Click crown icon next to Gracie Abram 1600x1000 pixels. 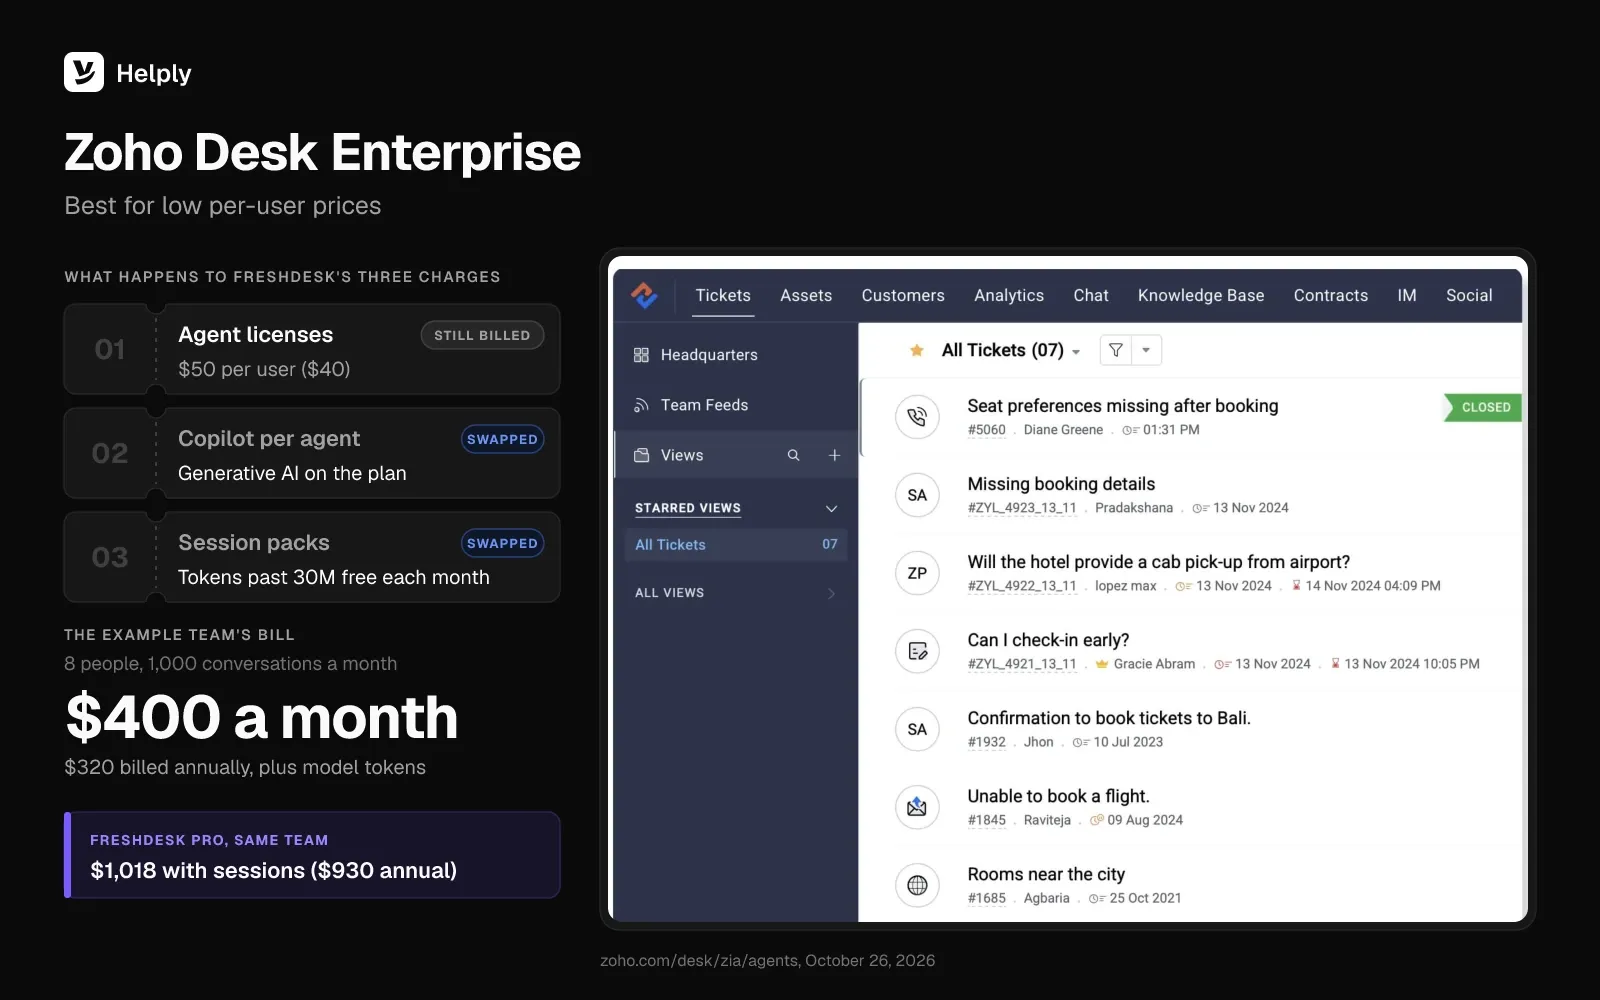(1102, 664)
